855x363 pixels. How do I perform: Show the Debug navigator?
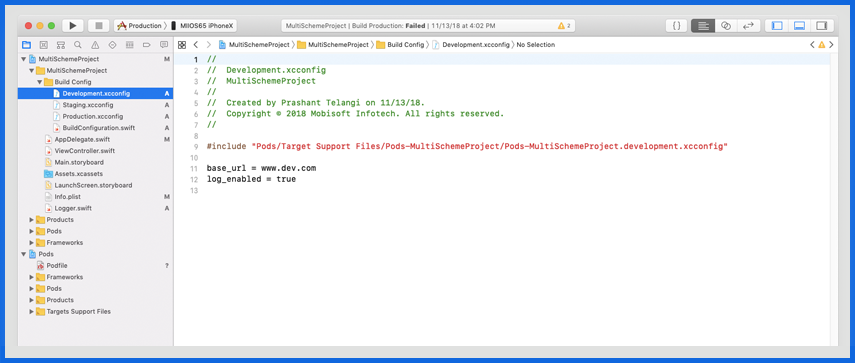[130, 45]
